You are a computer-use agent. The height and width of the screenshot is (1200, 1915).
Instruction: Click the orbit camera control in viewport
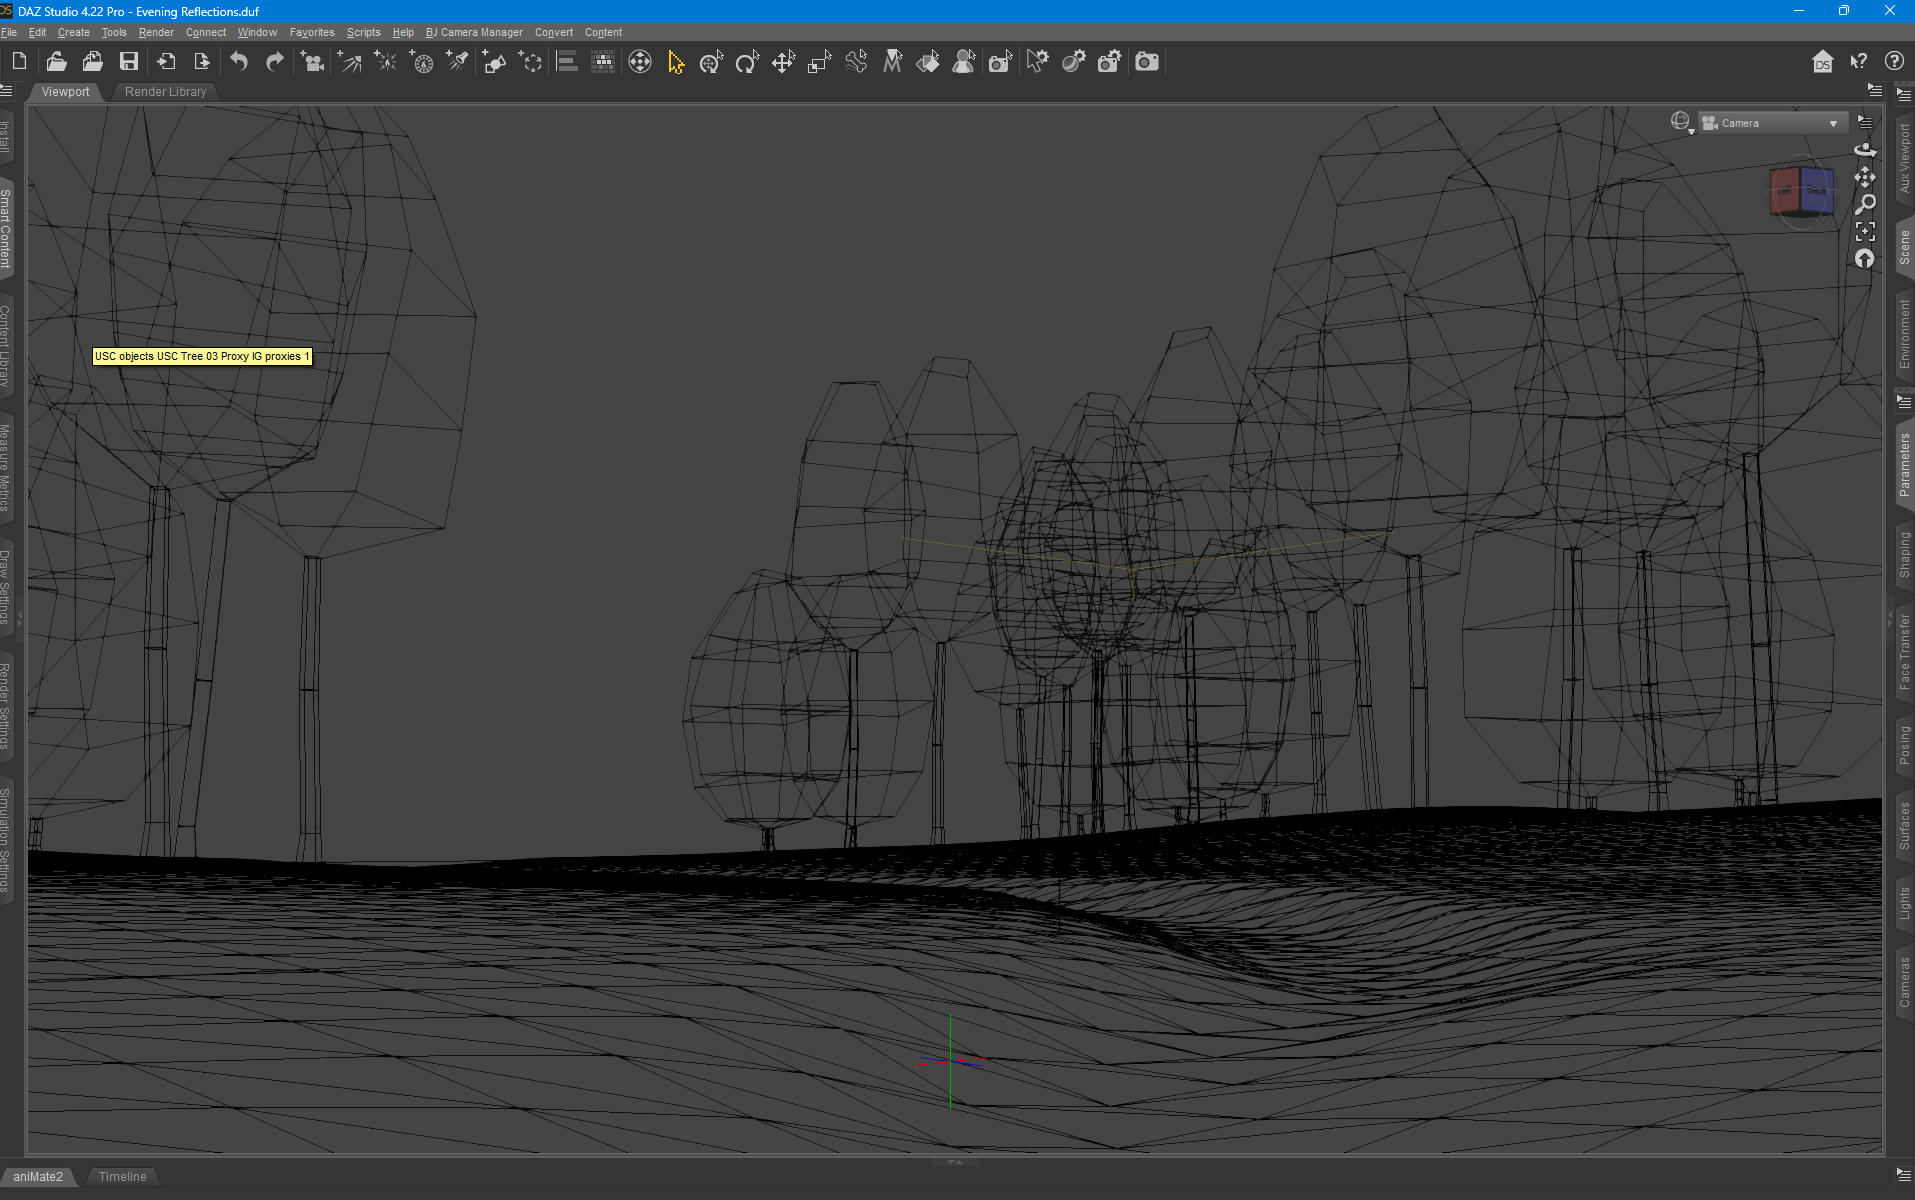pos(1865,150)
